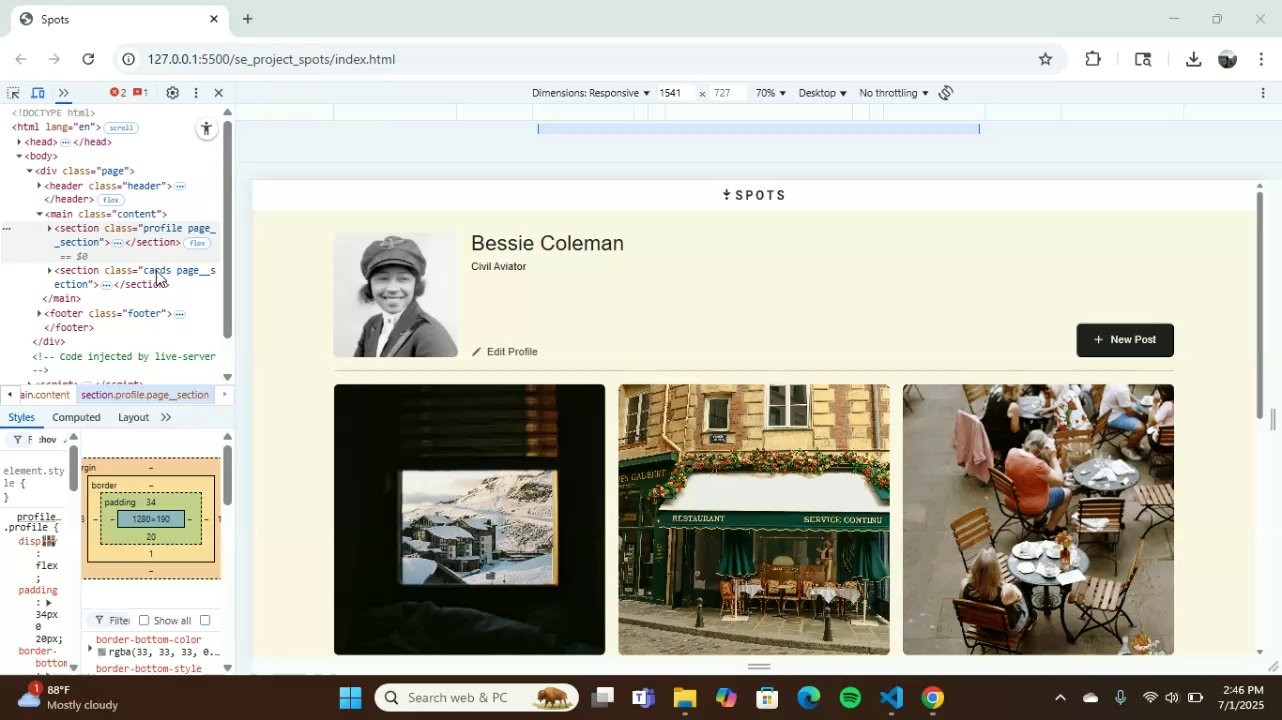Open the DevTools customize three-dot menu
This screenshot has height=720, width=1282.
pos(196,93)
